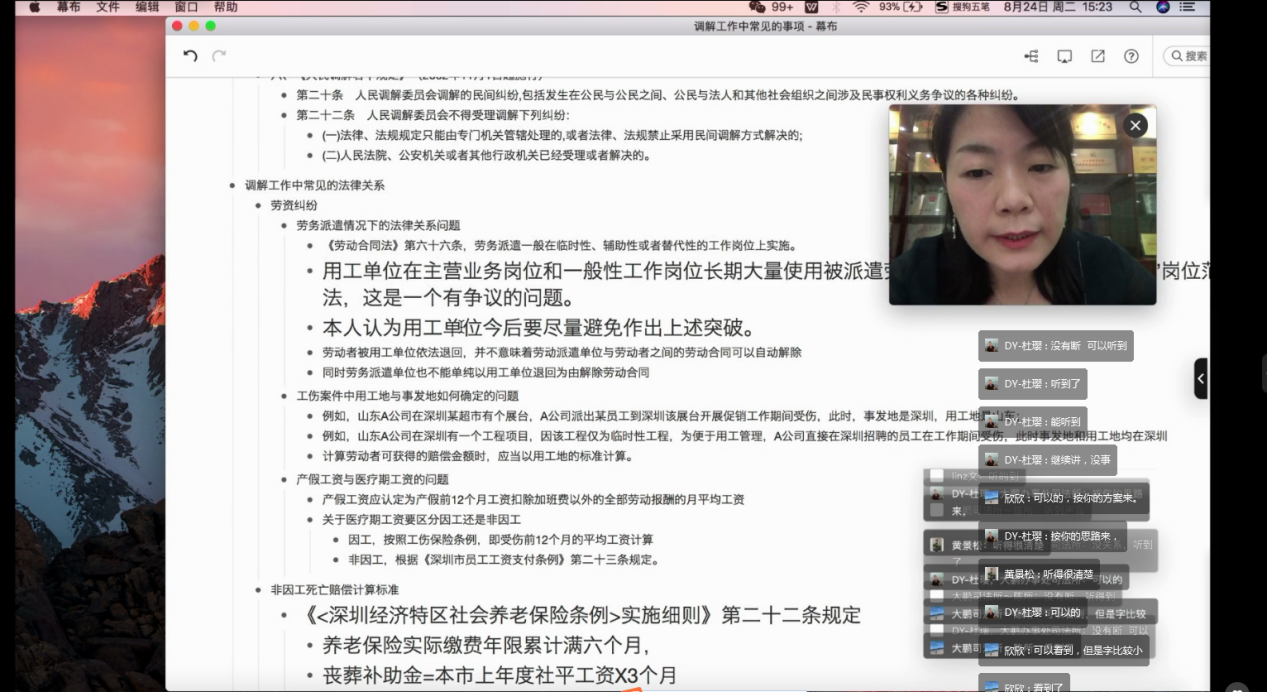Click chat message 欣欣：可以看到，但是字比较小
Viewport: 1267px width, 692px height.
pos(1063,651)
